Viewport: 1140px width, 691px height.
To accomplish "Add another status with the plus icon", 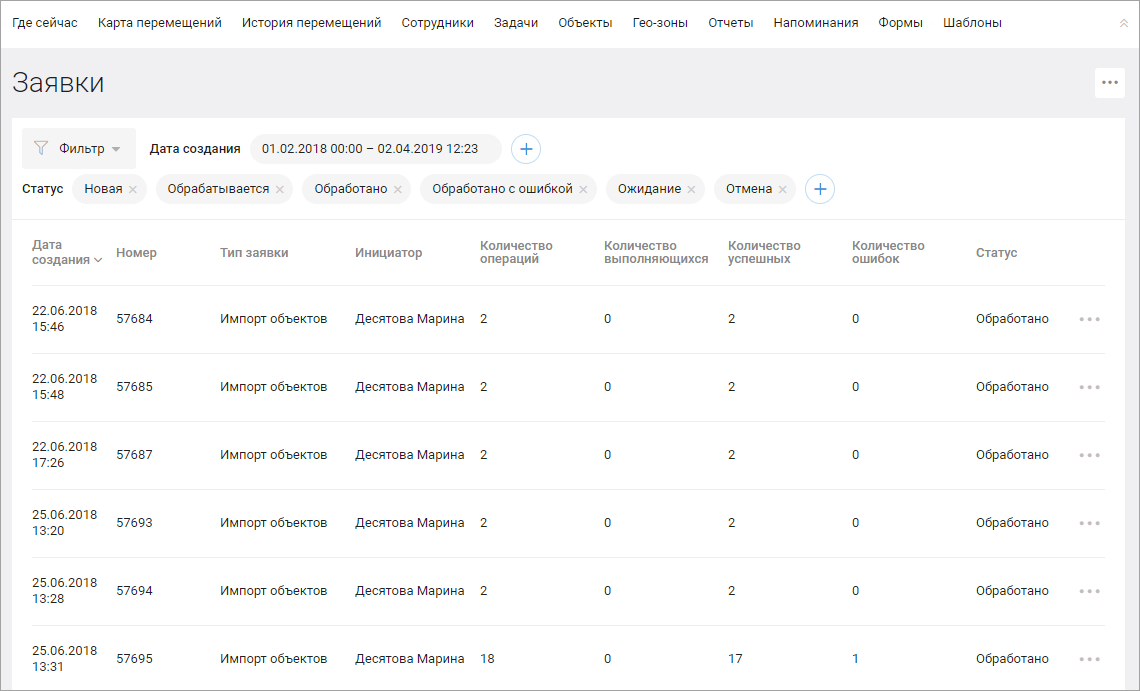I will pos(820,189).
